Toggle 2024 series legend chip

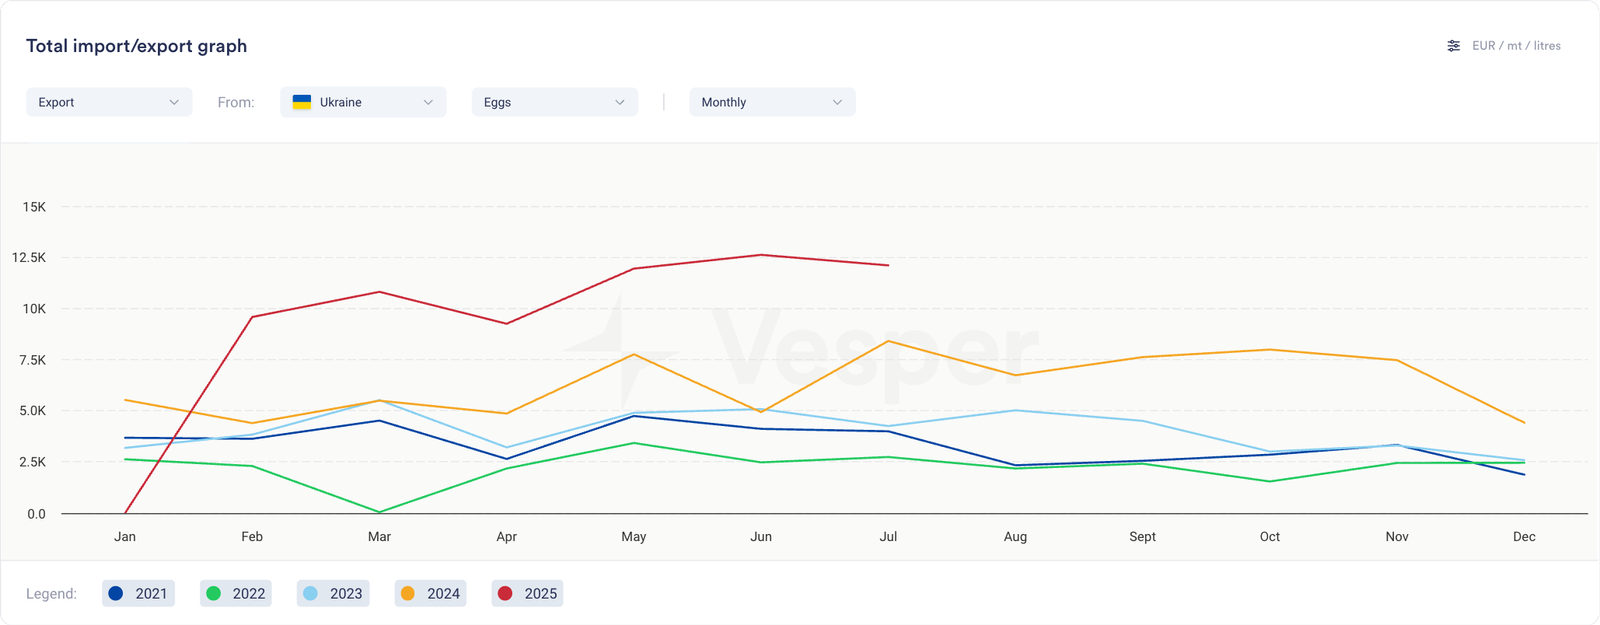point(431,593)
